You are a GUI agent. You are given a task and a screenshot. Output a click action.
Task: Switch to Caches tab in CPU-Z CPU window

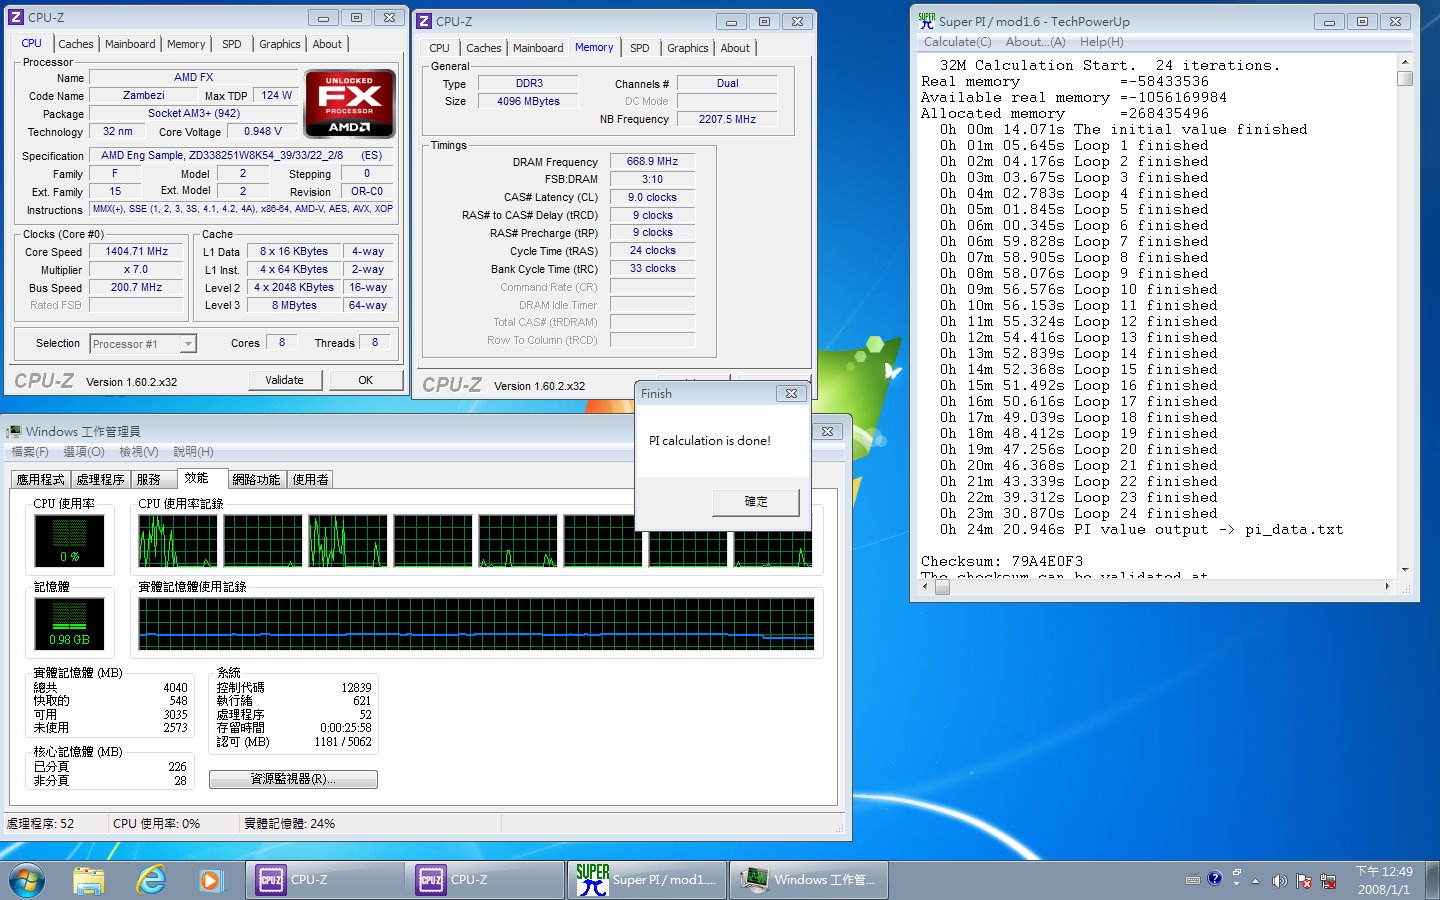point(75,44)
